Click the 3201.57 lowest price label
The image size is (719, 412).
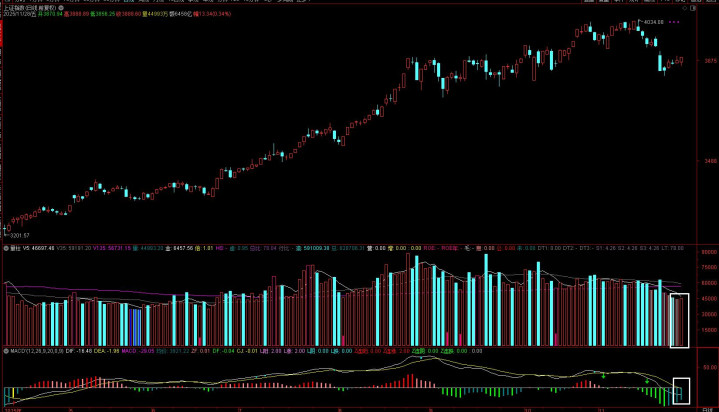tap(20, 235)
